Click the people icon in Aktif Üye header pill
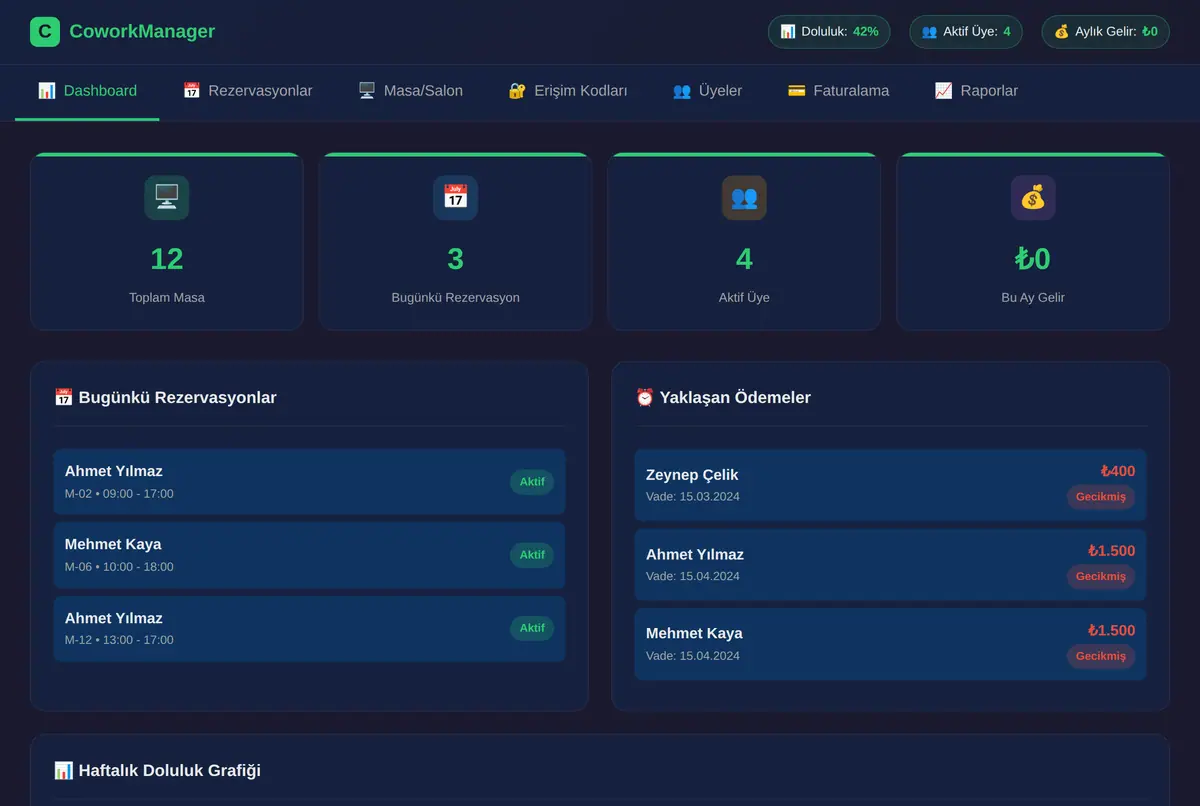 pos(929,32)
